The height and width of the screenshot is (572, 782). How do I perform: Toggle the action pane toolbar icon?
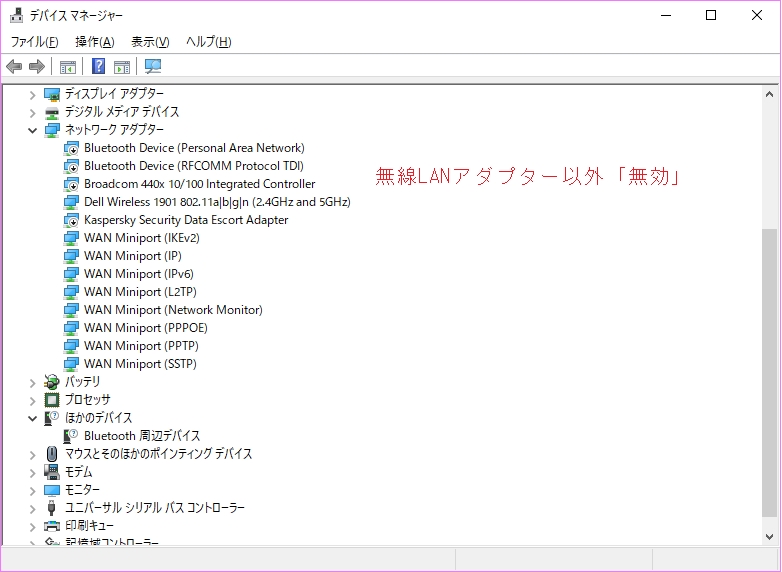coord(122,66)
